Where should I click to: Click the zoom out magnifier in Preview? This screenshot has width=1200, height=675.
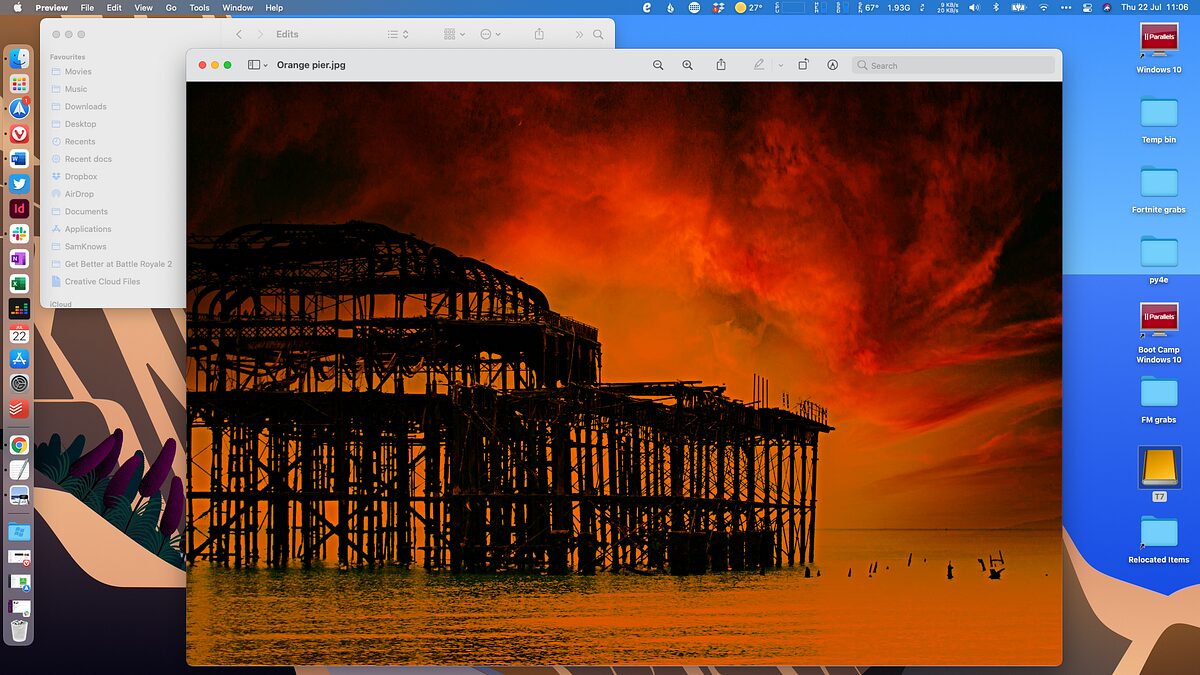[658, 65]
